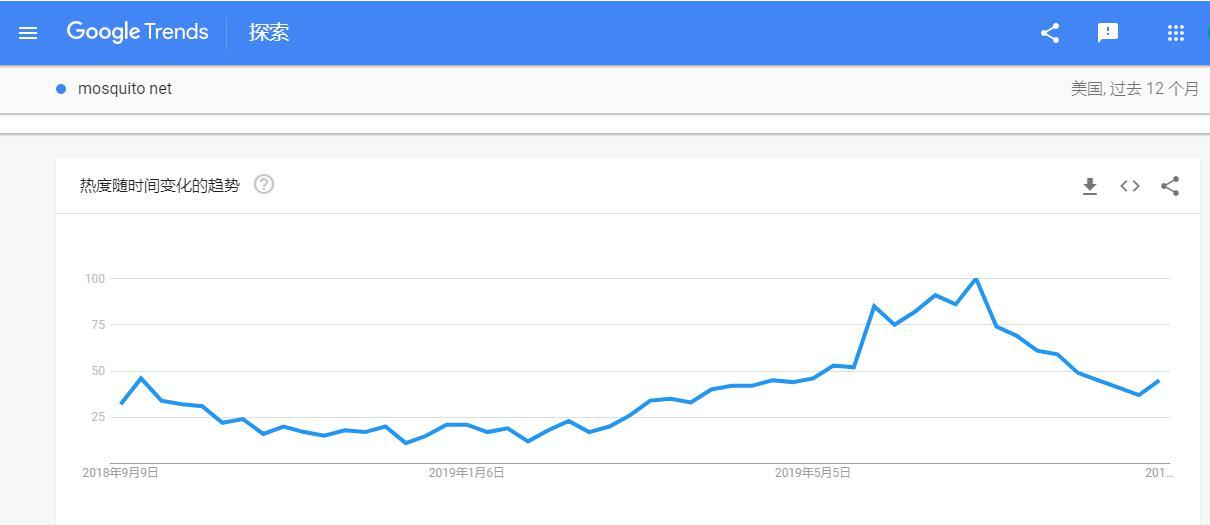
Task: Open the embed code icon
Action: [x=1130, y=186]
